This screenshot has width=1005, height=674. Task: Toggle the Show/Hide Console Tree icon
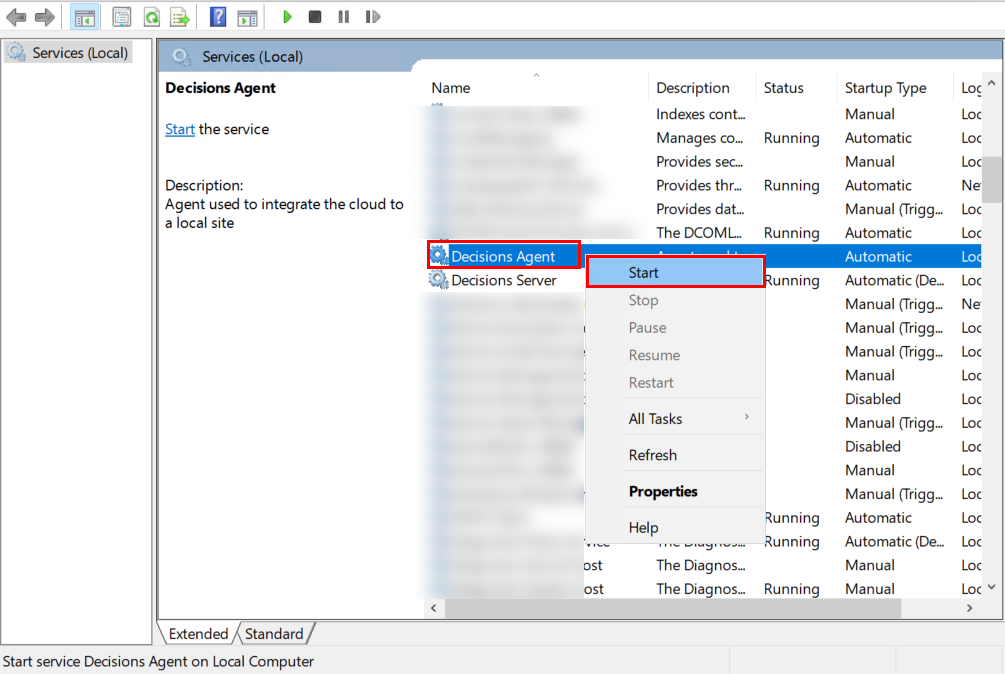click(x=85, y=17)
